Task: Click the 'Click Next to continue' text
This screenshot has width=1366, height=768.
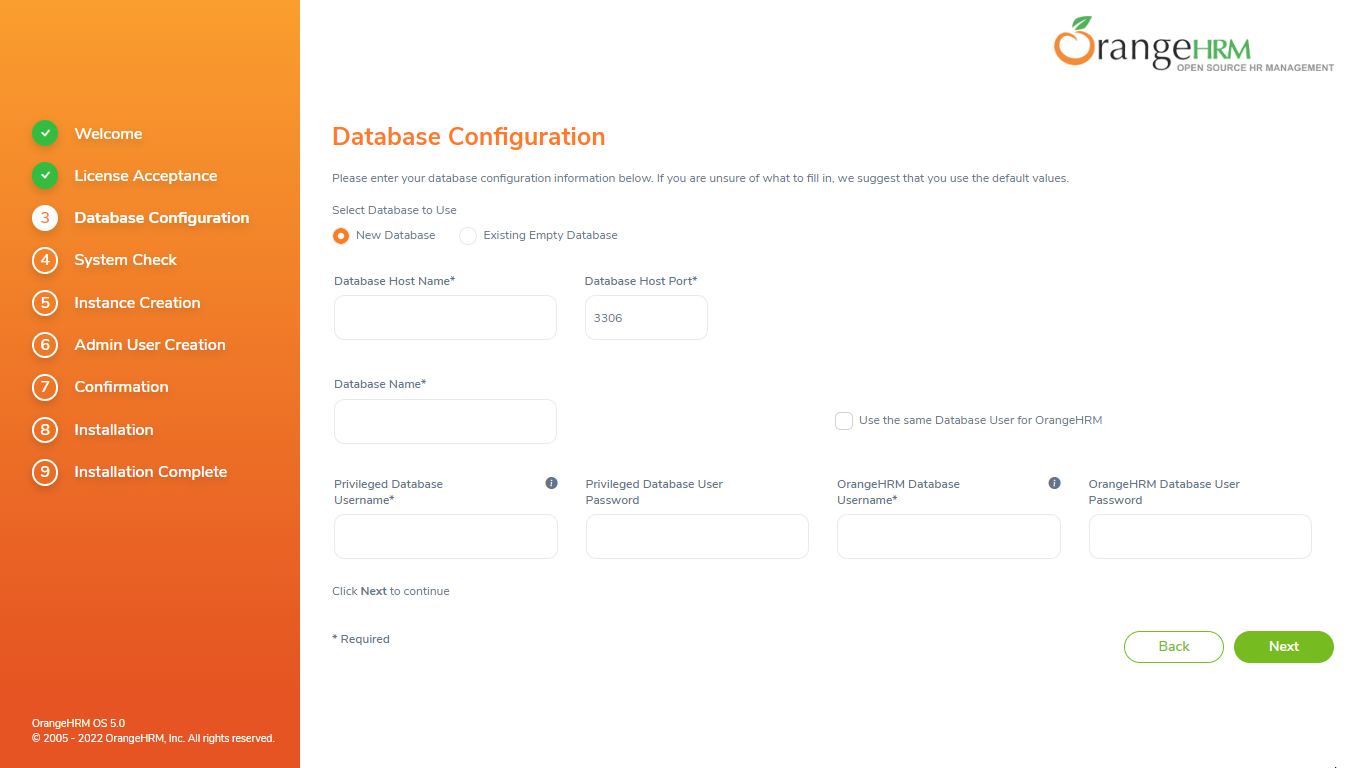Action: click(391, 591)
